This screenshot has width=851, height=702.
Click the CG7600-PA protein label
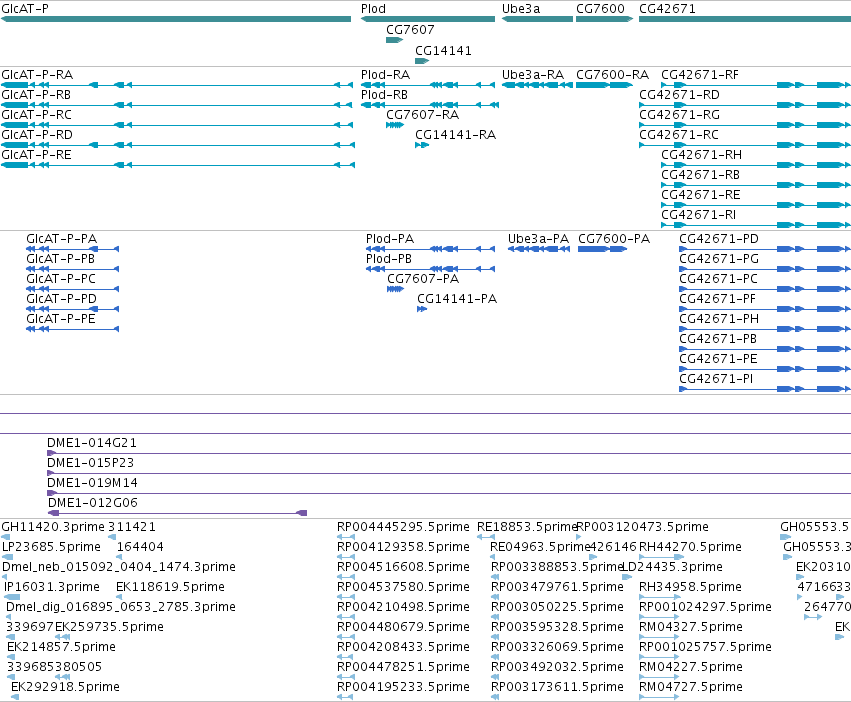tap(614, 239)
